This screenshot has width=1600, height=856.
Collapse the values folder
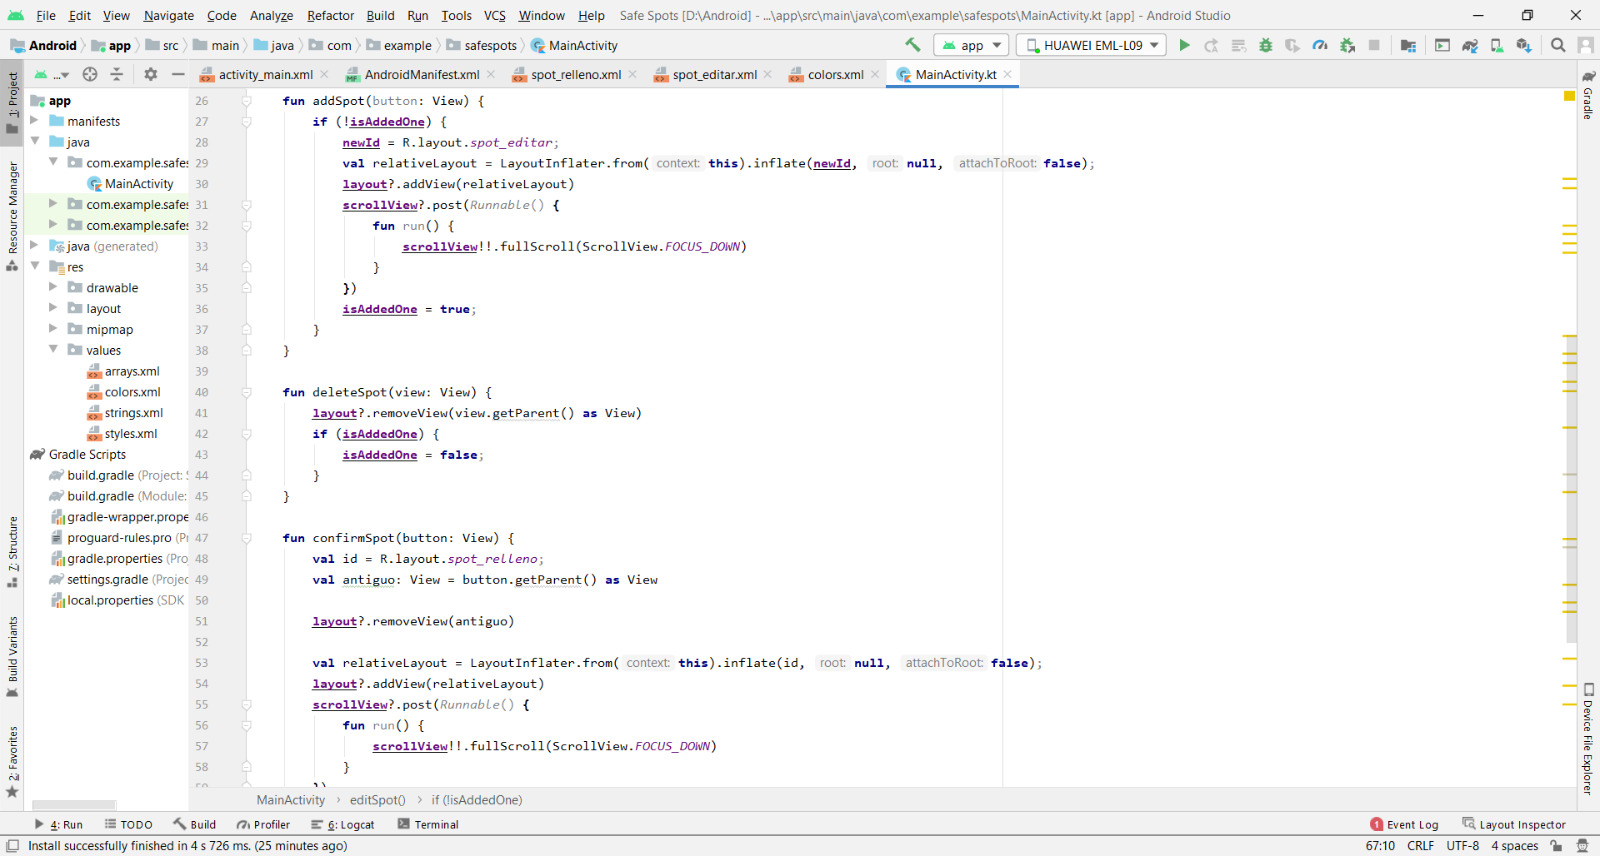(53, 350)
